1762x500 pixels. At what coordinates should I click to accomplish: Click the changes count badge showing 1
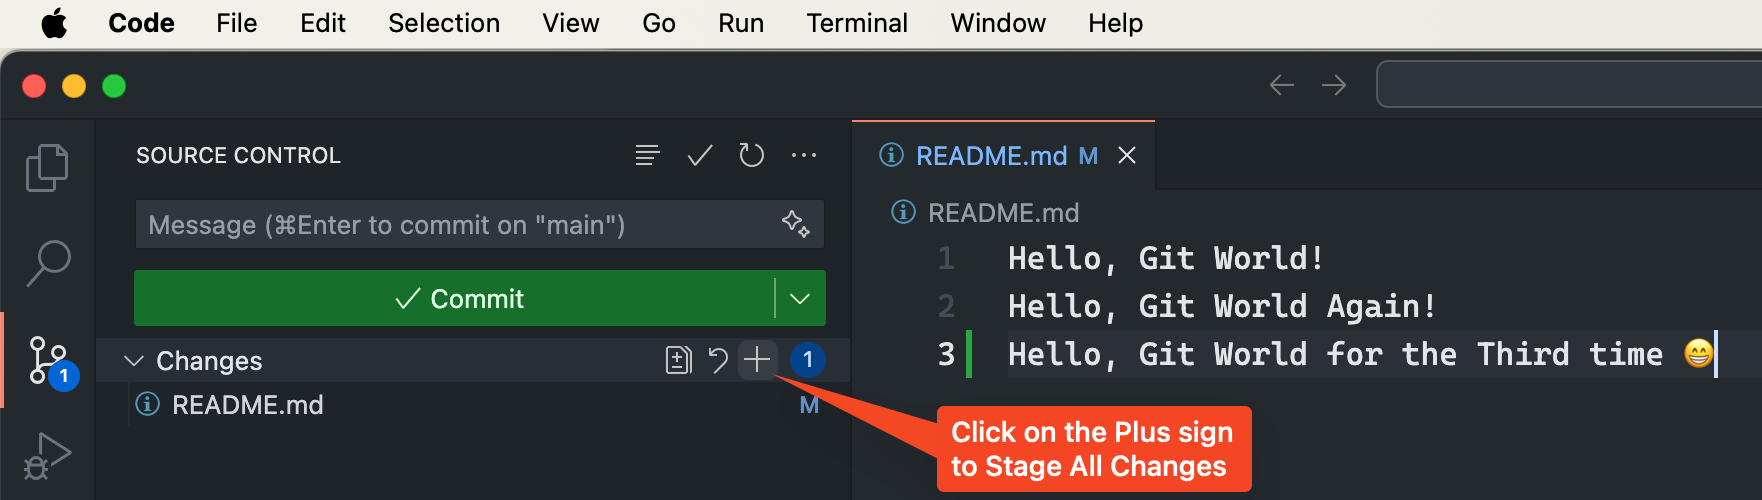(x=808, y=359)
